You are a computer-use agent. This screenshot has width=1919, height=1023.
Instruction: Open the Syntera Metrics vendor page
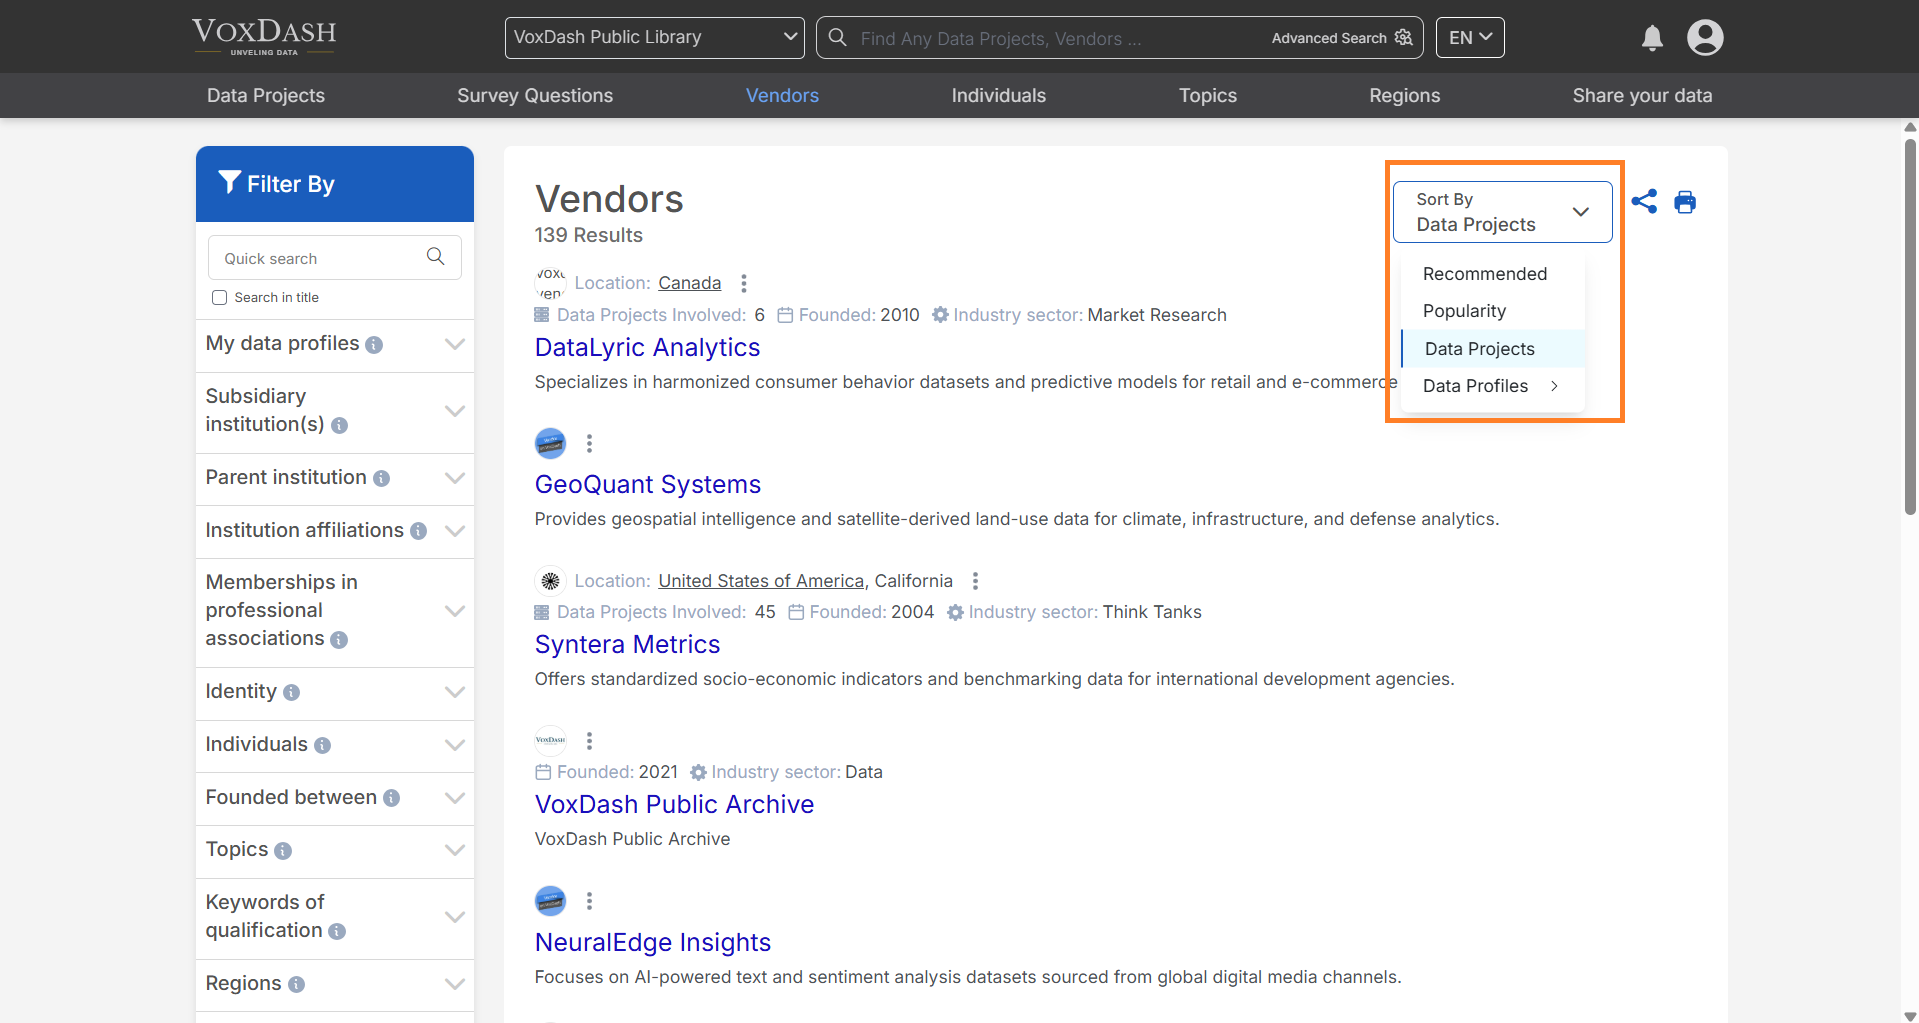pos(627,644)
